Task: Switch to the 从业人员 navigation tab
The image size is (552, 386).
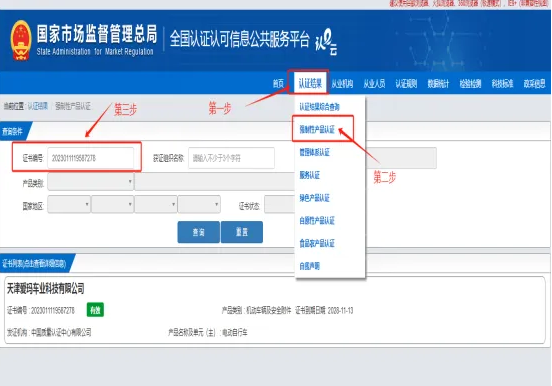Action: click(374, 83)
